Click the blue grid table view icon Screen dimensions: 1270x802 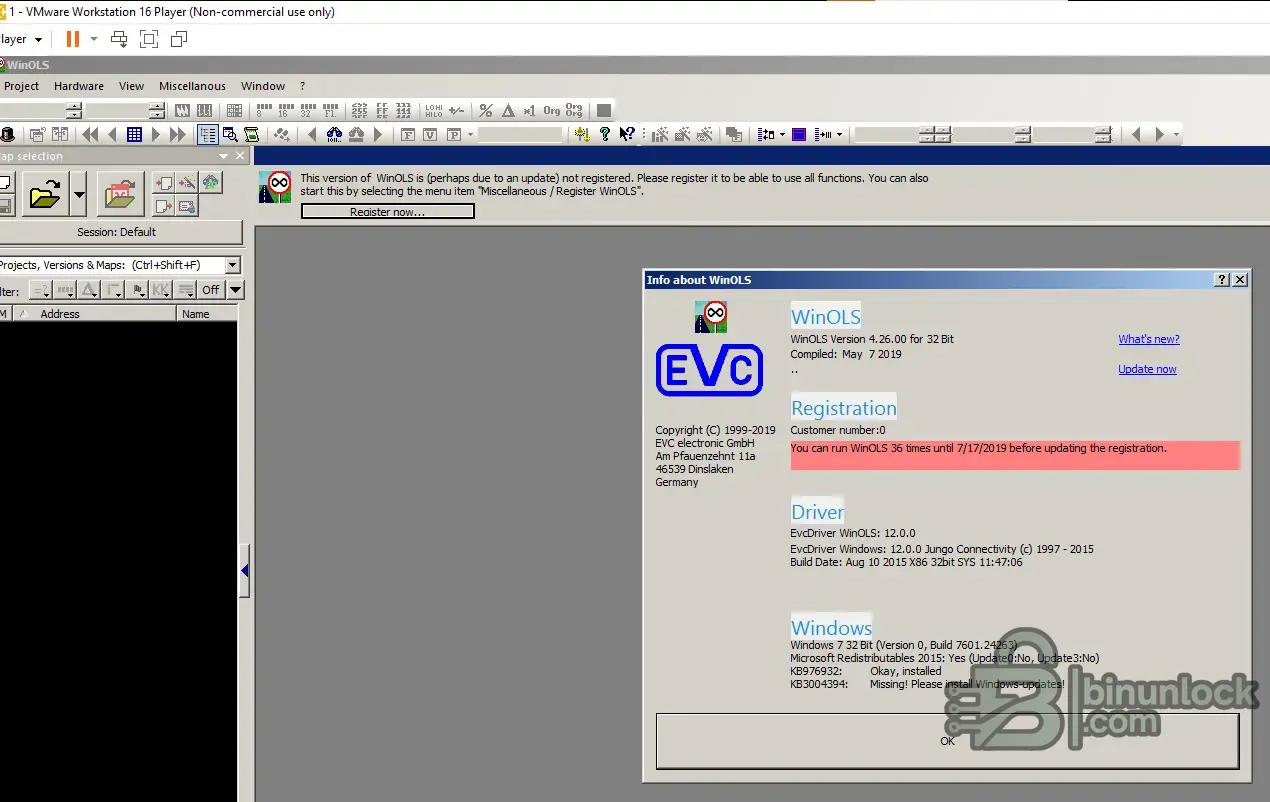[134, 134]
